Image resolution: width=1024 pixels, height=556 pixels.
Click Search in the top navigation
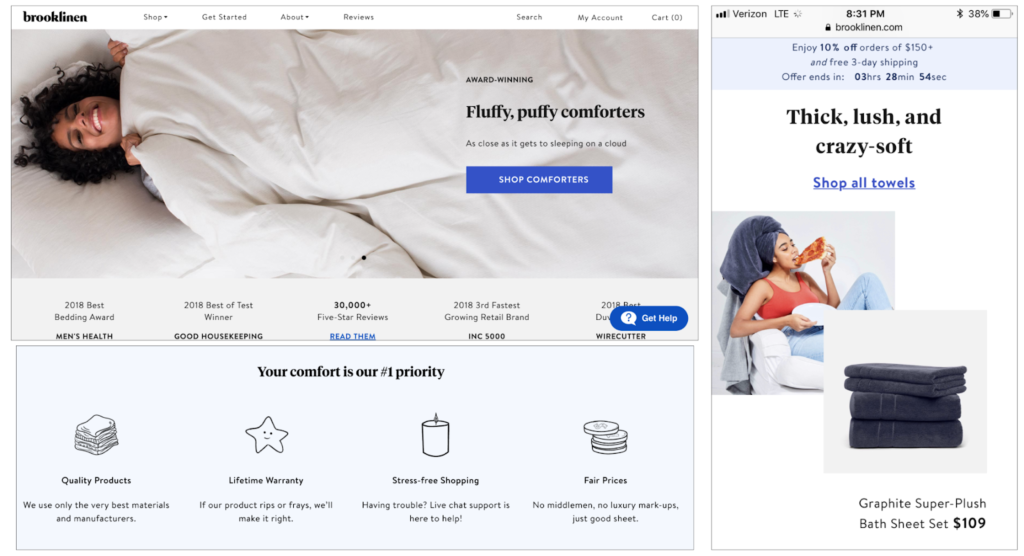click(529, 17)
